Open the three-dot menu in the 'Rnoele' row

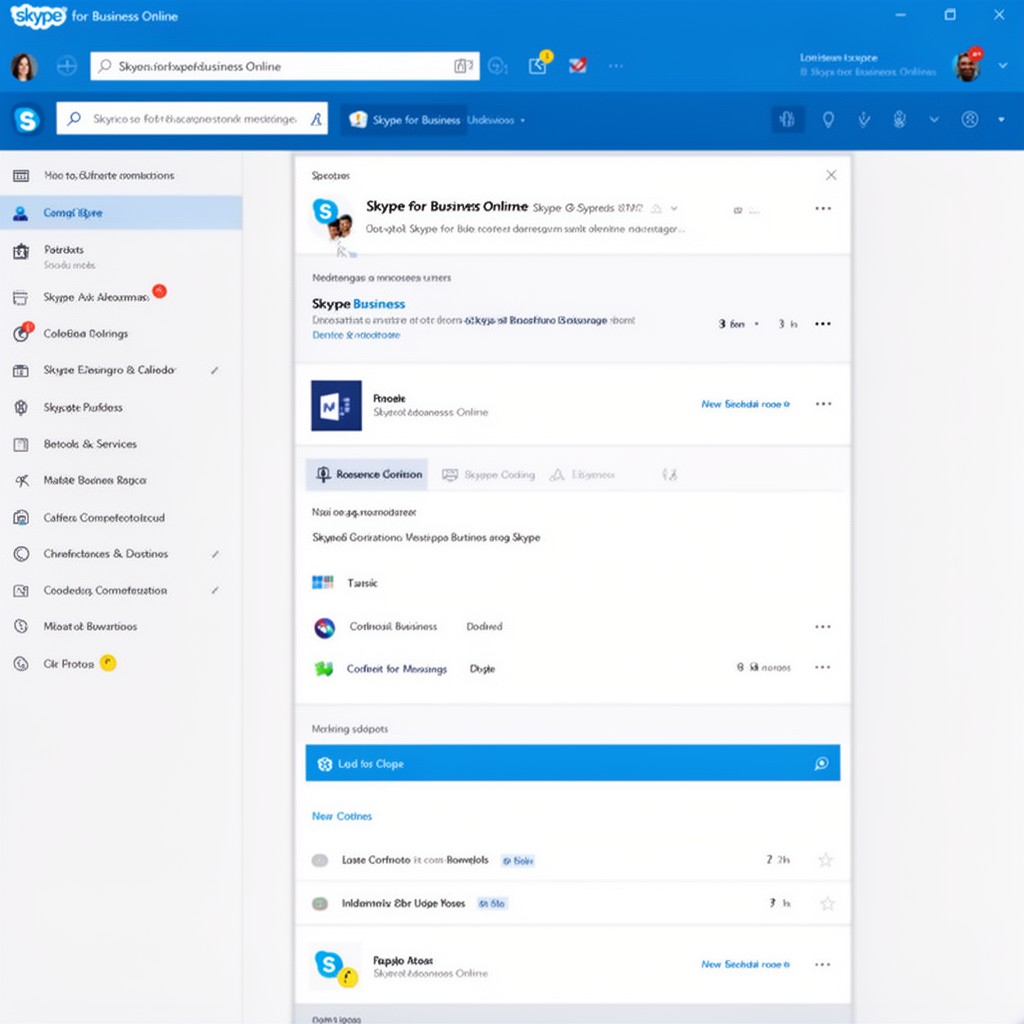click(x=823, y=404)
